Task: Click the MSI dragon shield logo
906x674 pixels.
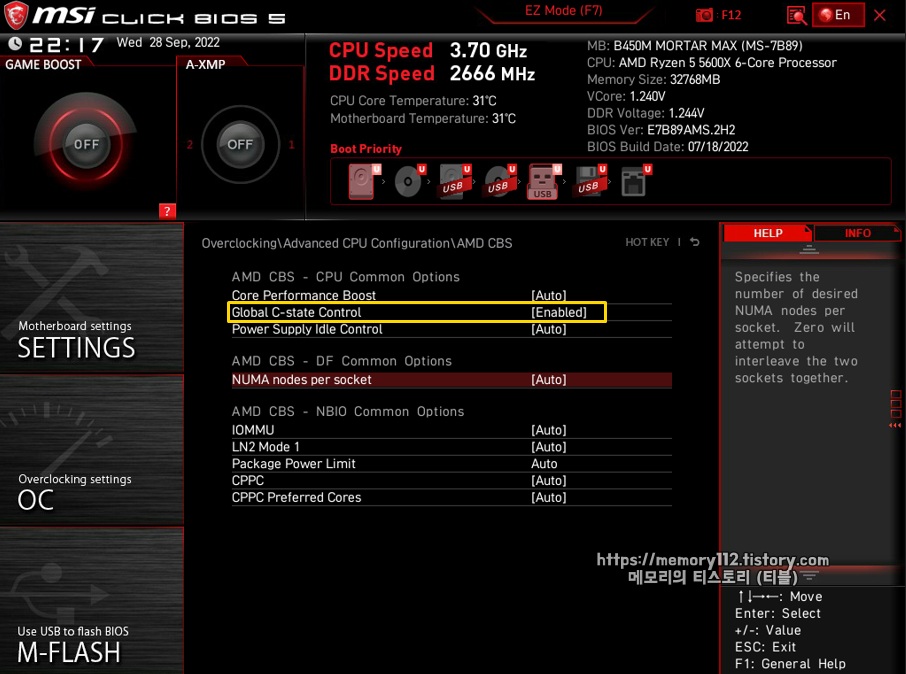Action: coord(16,16)
